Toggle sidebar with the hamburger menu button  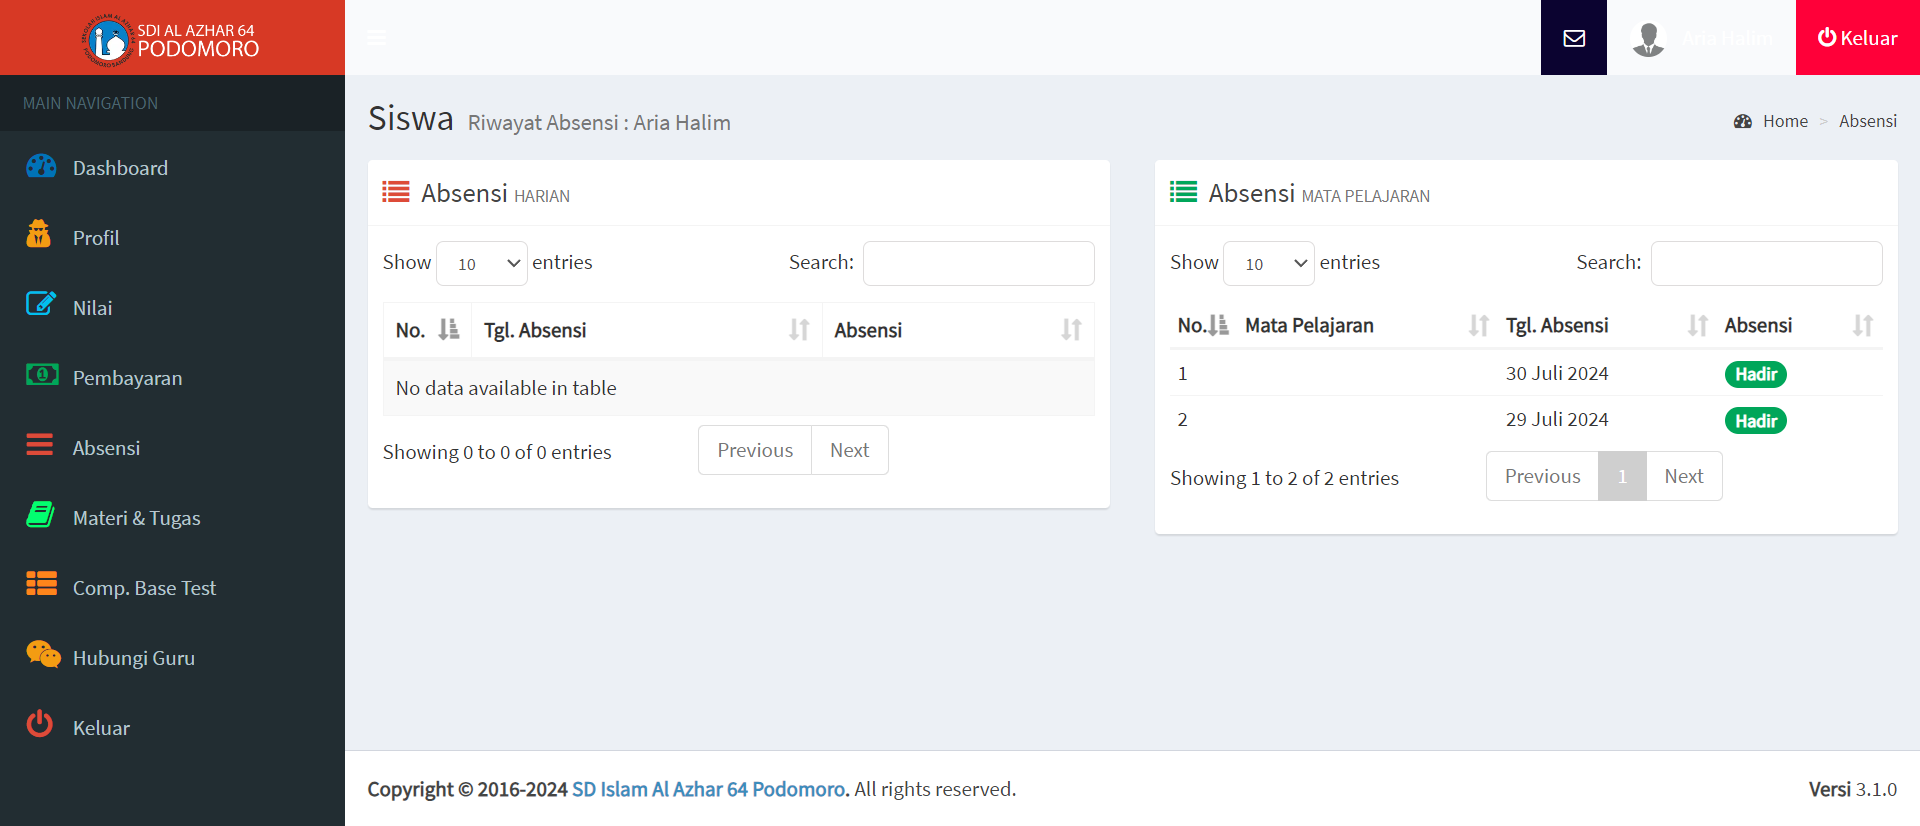pos(377,38)
